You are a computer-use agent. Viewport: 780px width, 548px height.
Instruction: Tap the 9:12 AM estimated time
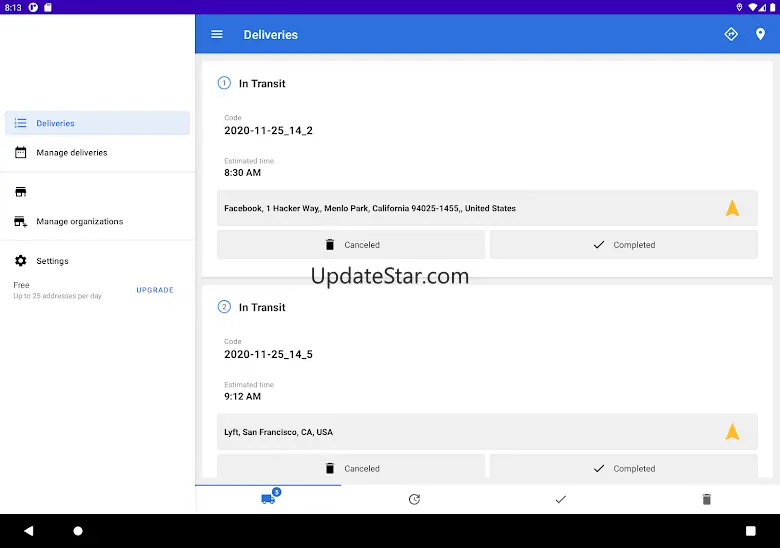tap(242, 396)
